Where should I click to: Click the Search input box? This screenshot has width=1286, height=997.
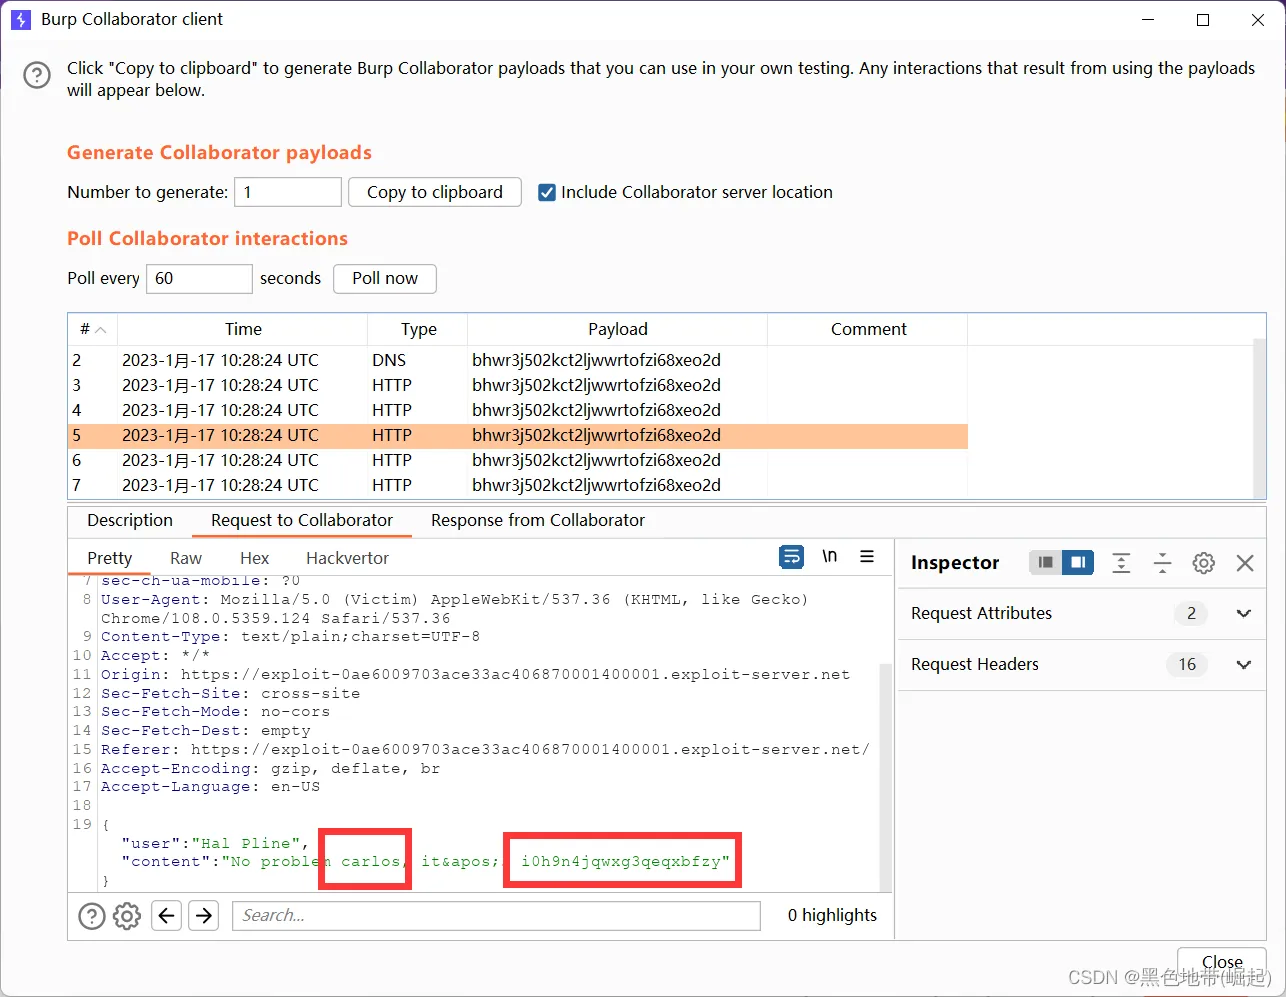click(x=496, y=915)
